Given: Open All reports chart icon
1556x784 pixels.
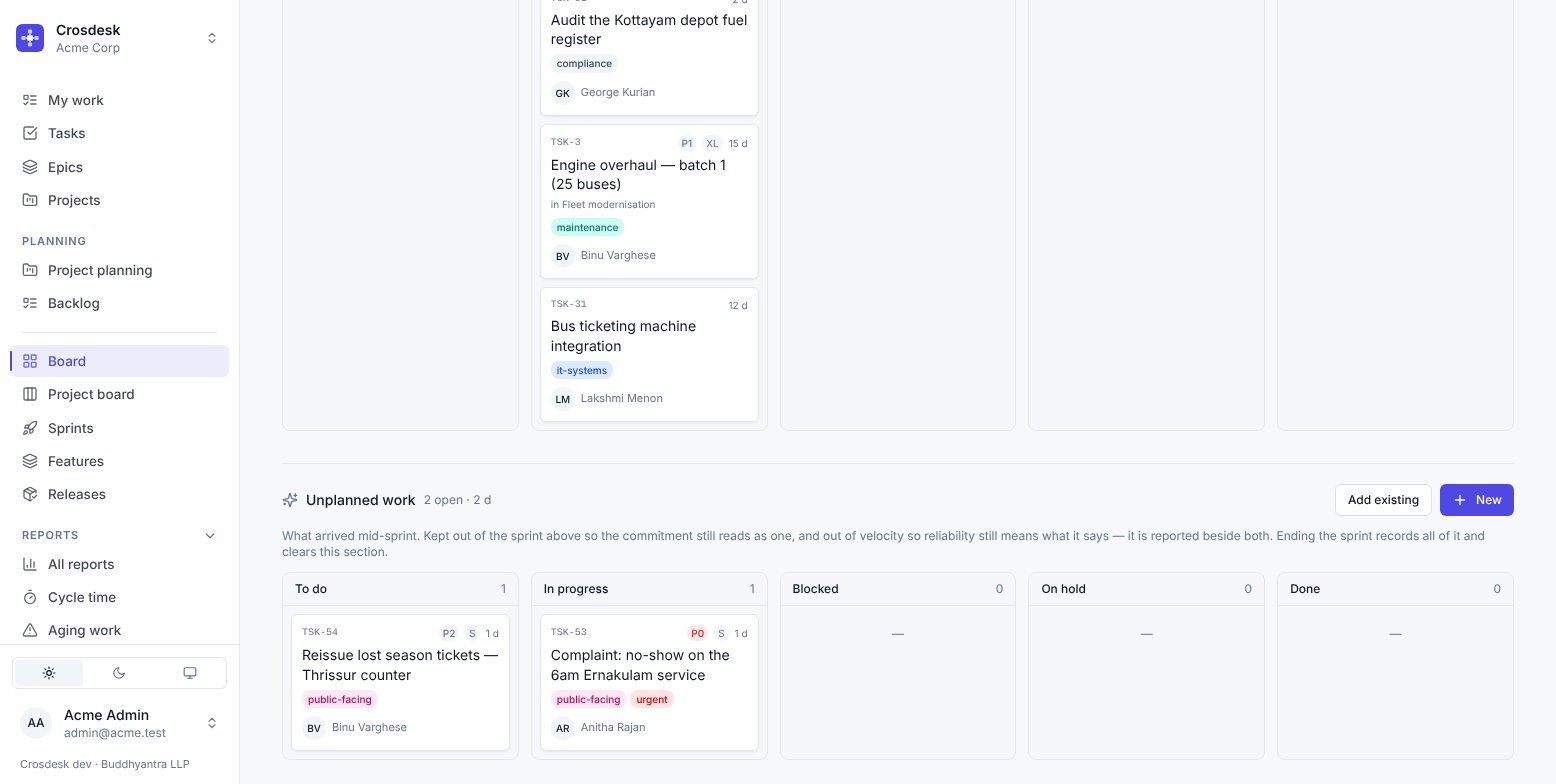Looking at the screenshot, I should click(30, 564).
